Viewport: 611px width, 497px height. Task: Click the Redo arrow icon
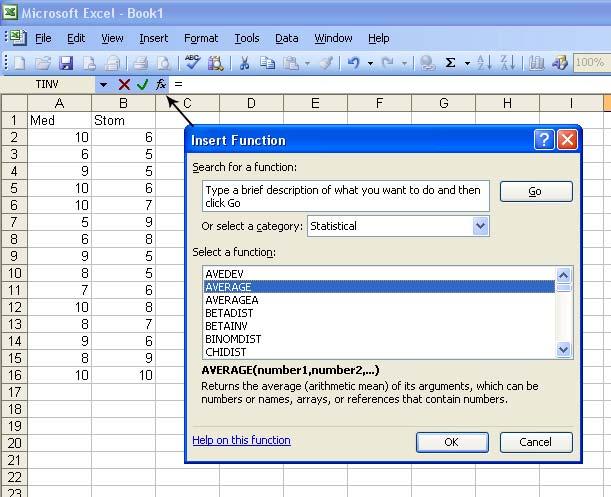pos(387,63)
